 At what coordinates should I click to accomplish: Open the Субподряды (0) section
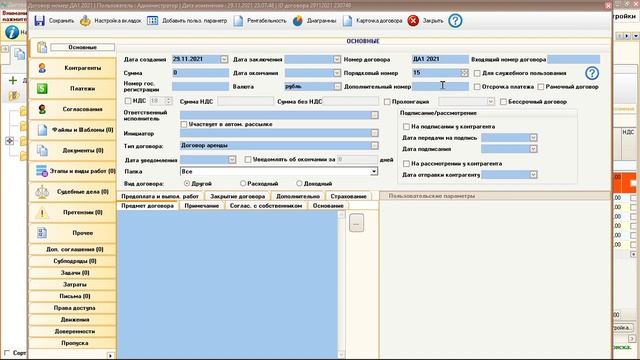click(x=75, y=261)
